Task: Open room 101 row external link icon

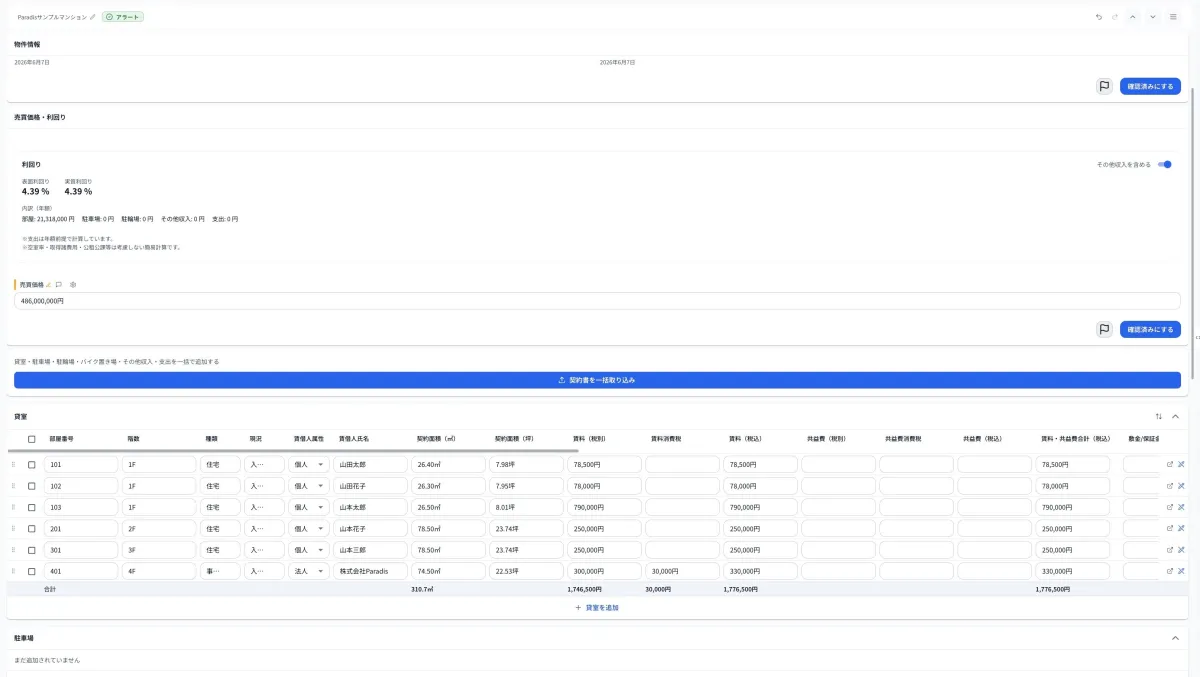Action: tap(1170, 464)
